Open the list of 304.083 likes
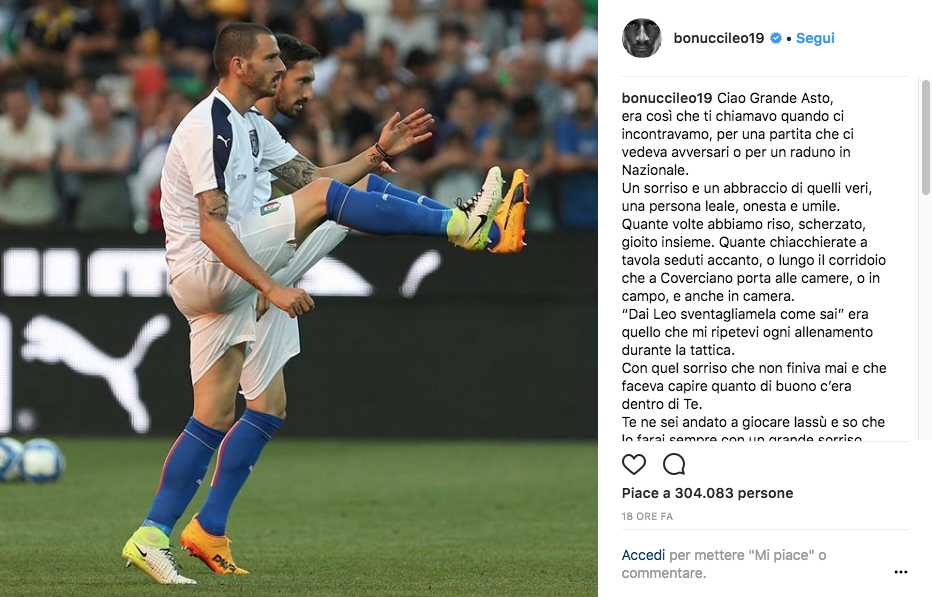Viewport: 932px width, 597px height. (x=707, y=493)
